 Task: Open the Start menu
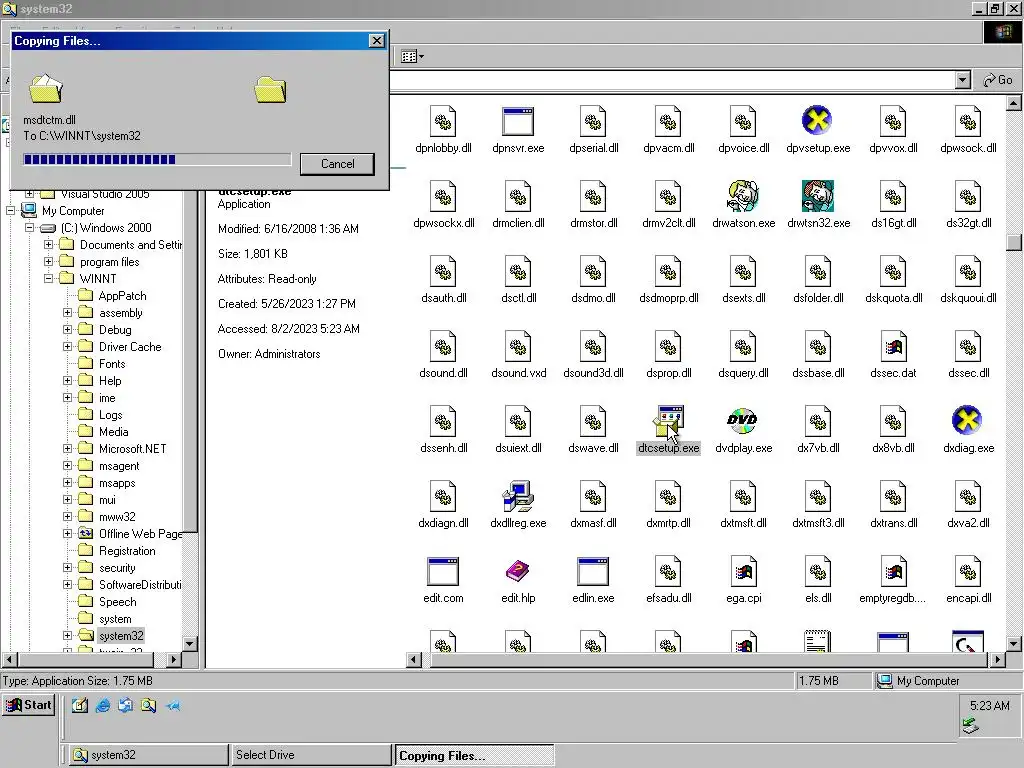coord(28,705)
